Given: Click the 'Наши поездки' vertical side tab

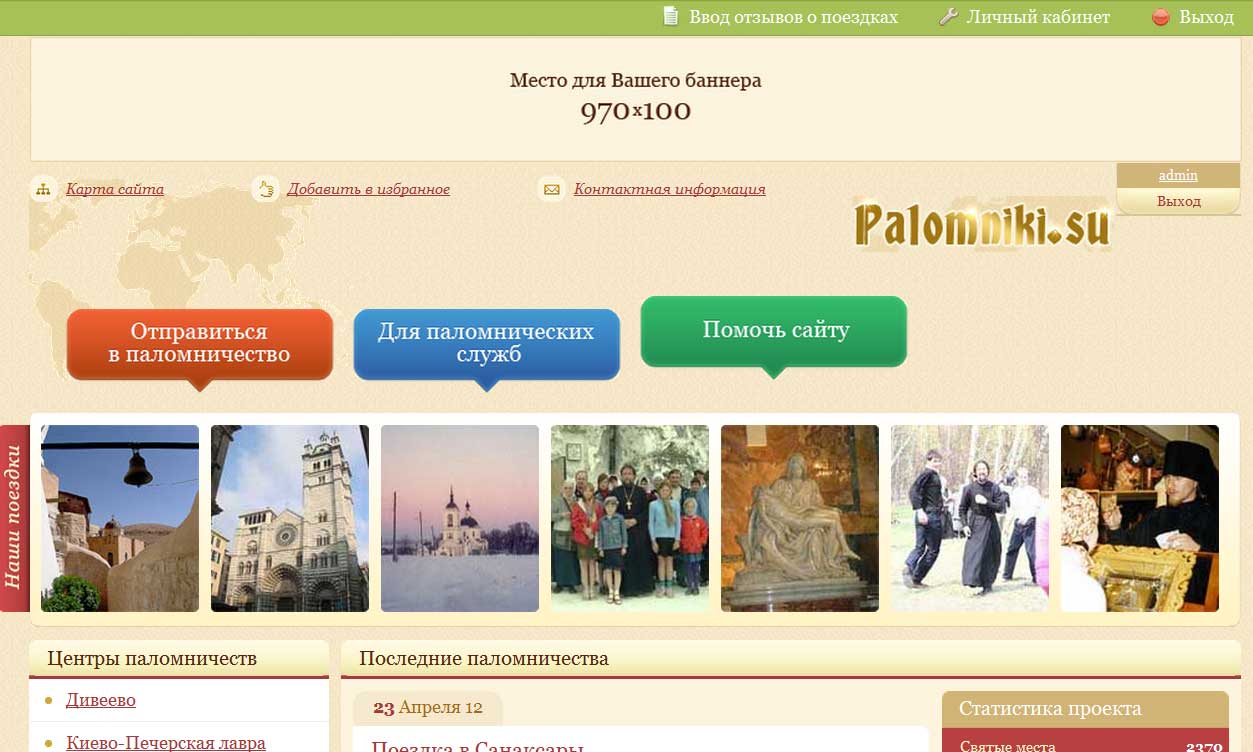Looking at the screenshot, I should (14, 518).
